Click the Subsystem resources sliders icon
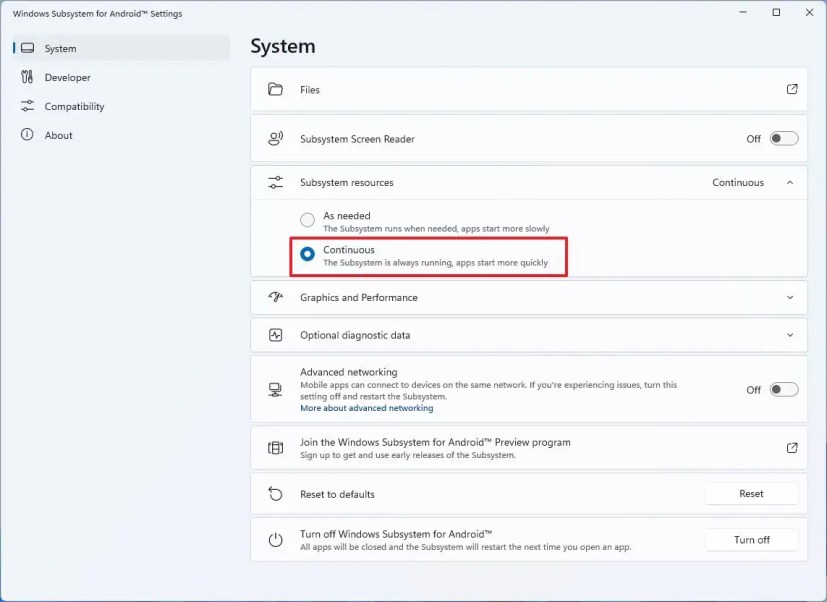Screen dimensions: 827x602 click(x=276, y=182)
